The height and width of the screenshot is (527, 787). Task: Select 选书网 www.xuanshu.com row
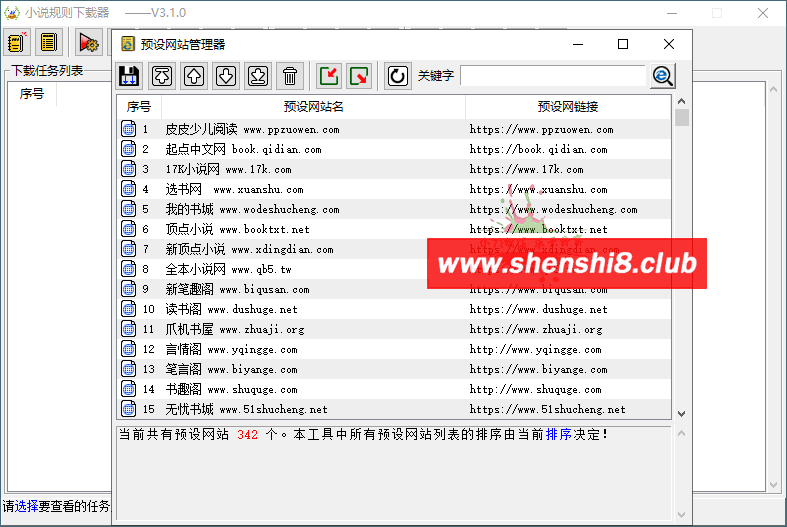[x=394, y=189]
